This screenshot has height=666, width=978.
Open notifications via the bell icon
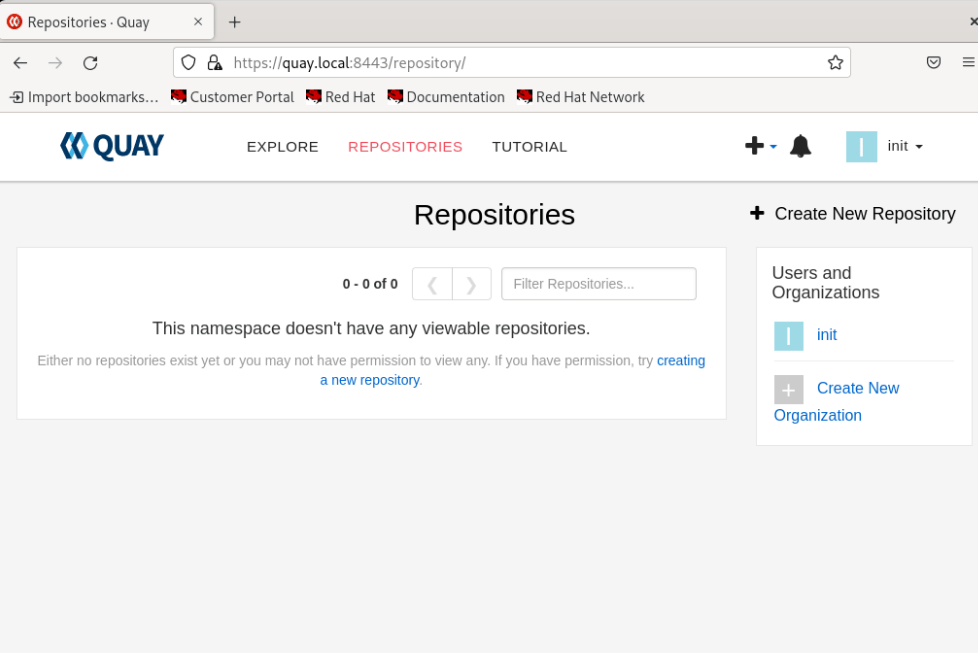pyautogui.click(x=800, y=145)
